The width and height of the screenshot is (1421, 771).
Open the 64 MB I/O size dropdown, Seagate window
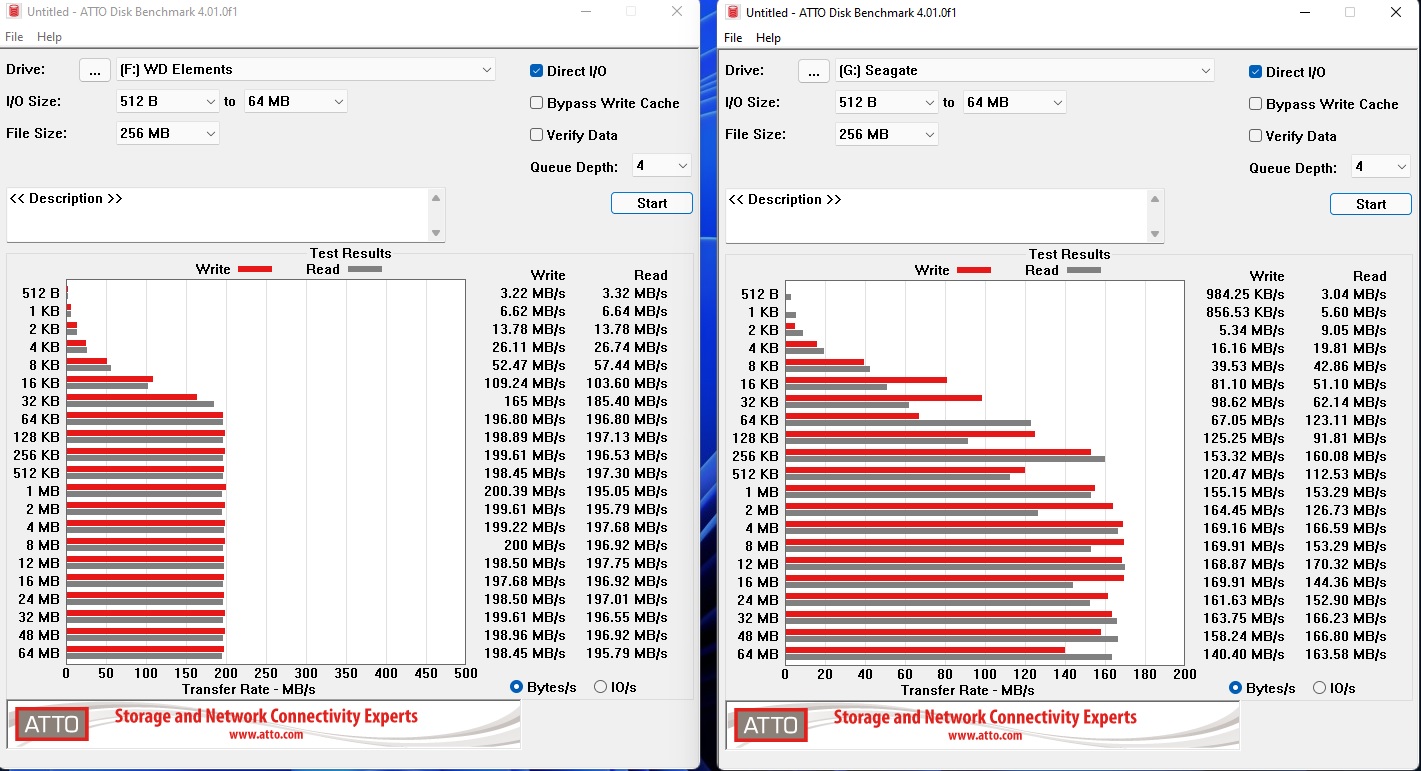[1015, 103]
